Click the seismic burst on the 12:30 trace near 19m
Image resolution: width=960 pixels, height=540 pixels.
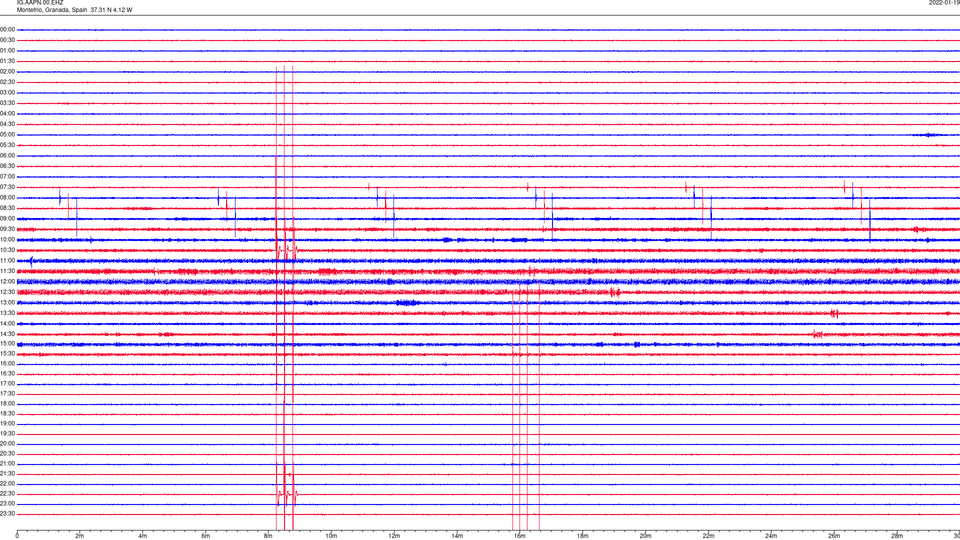615,293
